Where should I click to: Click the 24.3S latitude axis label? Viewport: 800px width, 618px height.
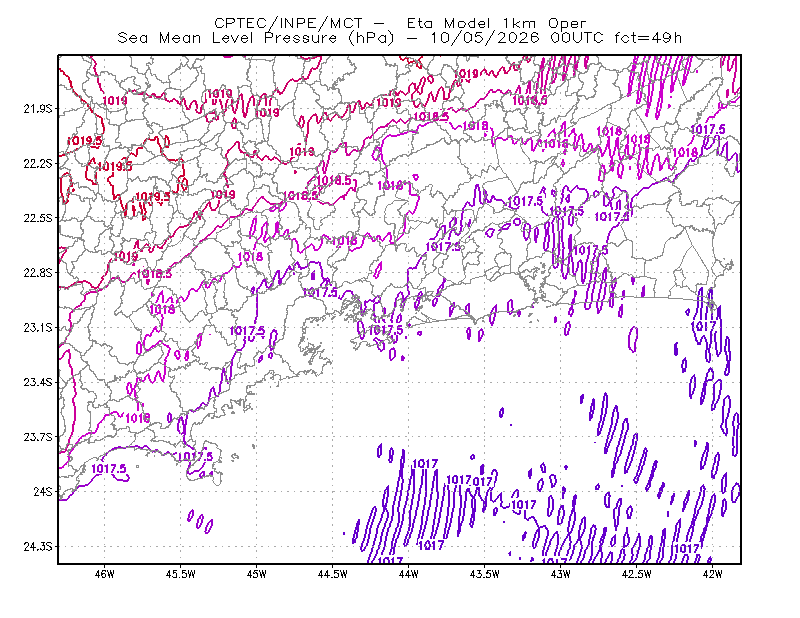click(x=38, y=547)
